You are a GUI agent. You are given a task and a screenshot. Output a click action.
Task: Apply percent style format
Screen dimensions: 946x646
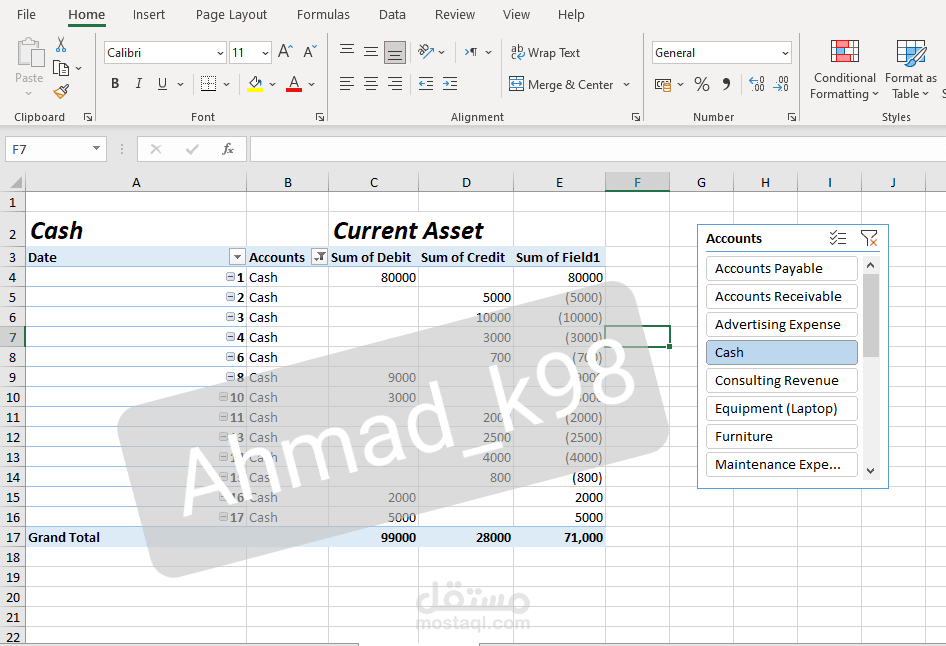click(702, 84)
